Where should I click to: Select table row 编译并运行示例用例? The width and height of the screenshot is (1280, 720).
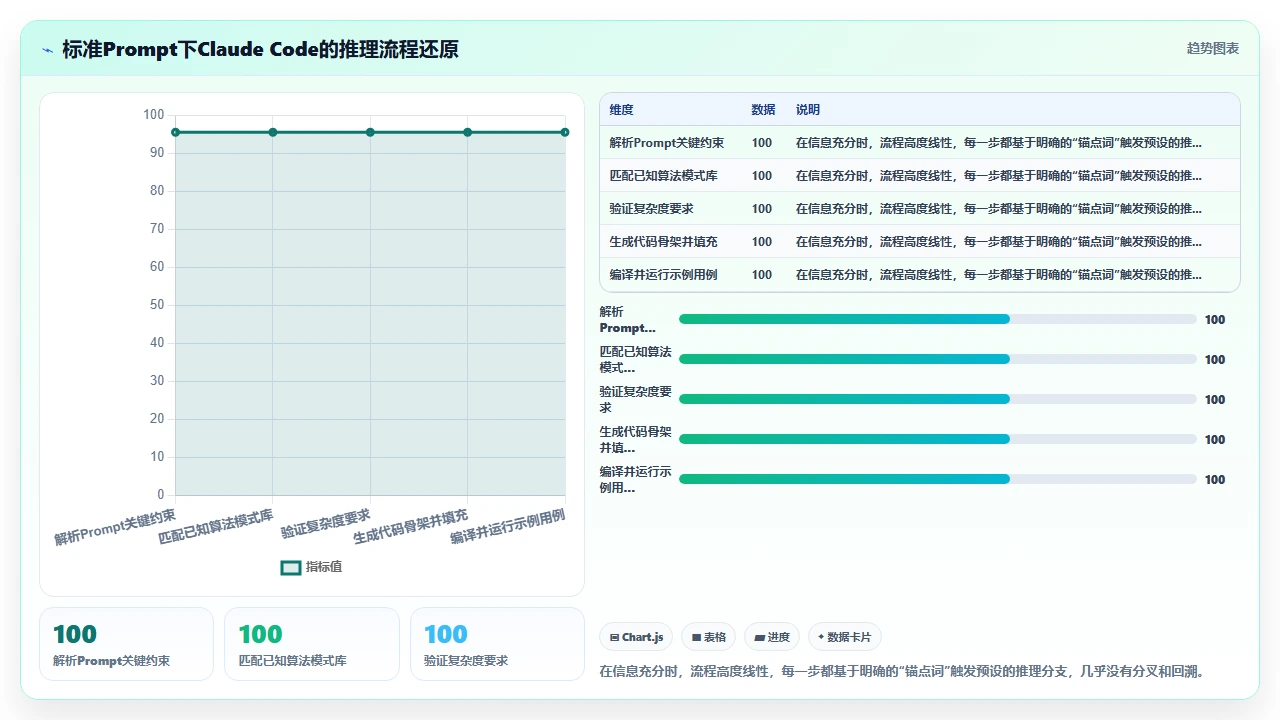click(x=920, y=275)
